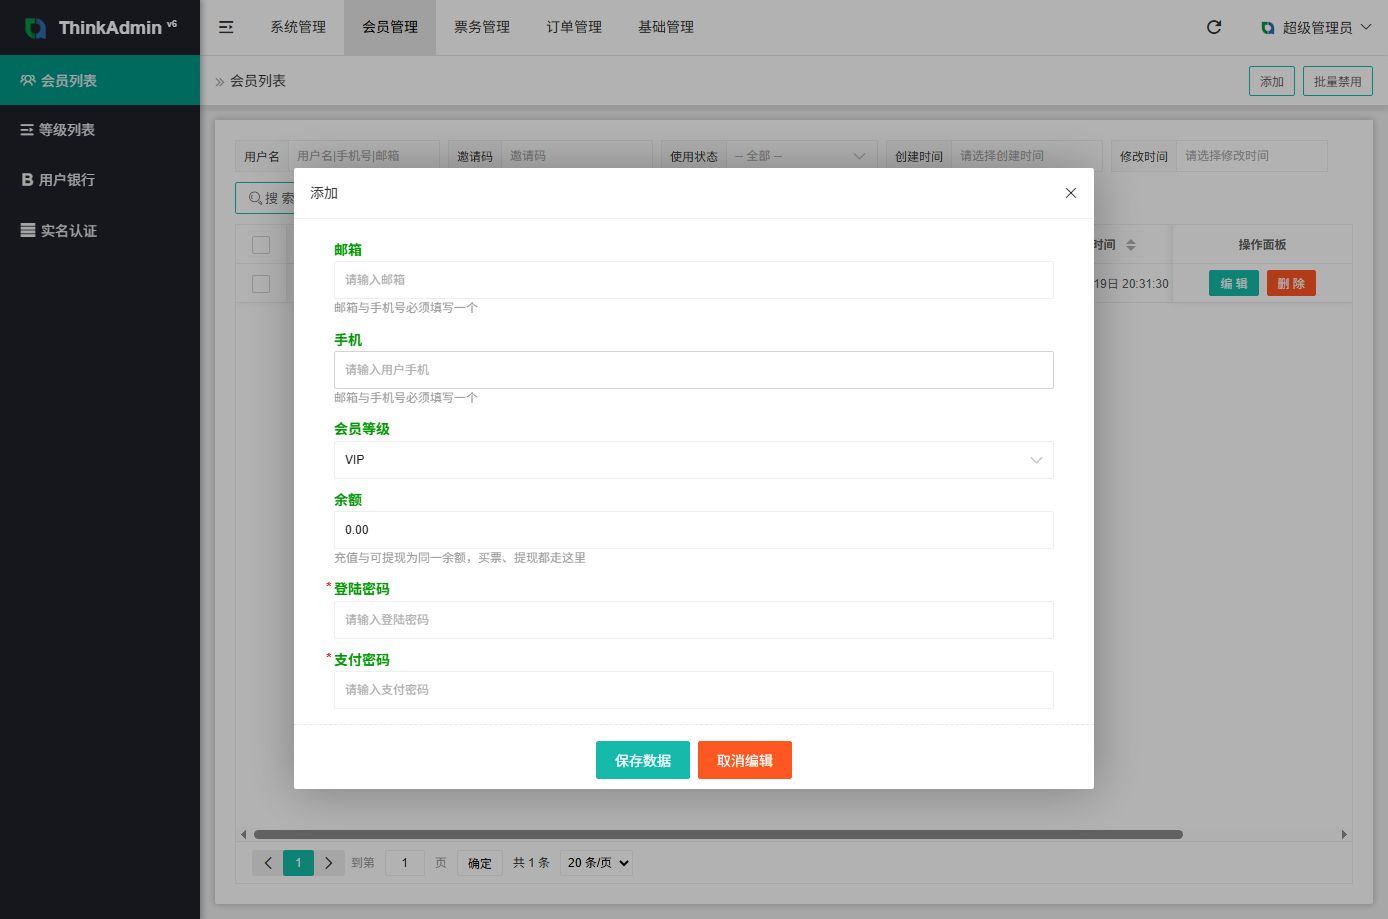Open the 基础管理 top menu

coord(666,27)
